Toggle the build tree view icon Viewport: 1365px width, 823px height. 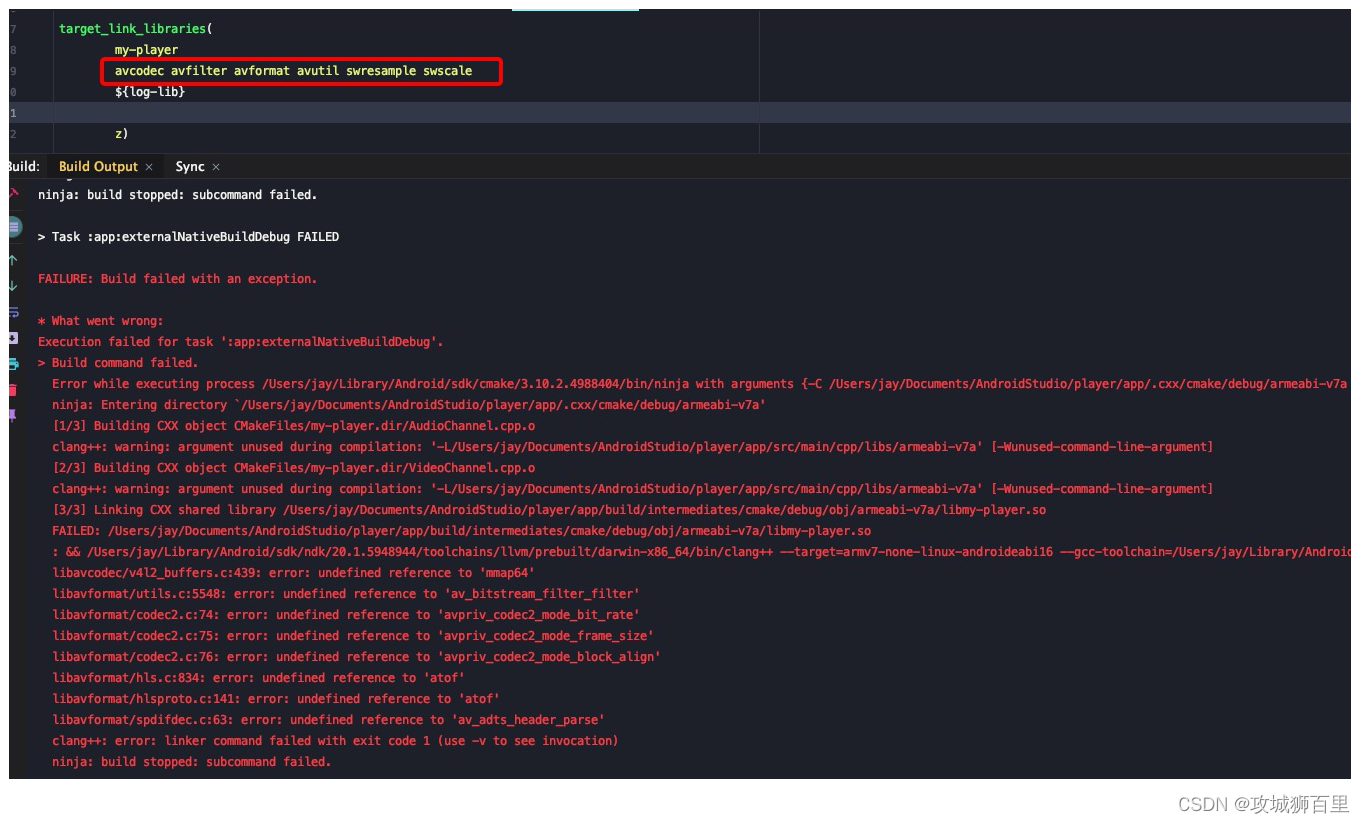(14, 227)
